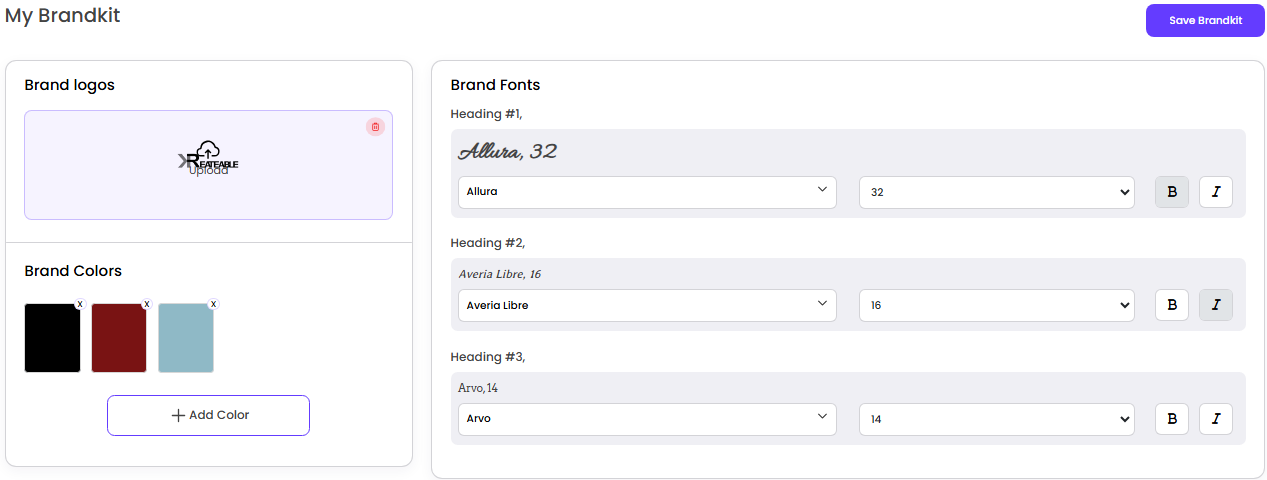This screenshot has height=480, width=1267.
Task: Toggle italic for Heading #1
Action: 1215,192
